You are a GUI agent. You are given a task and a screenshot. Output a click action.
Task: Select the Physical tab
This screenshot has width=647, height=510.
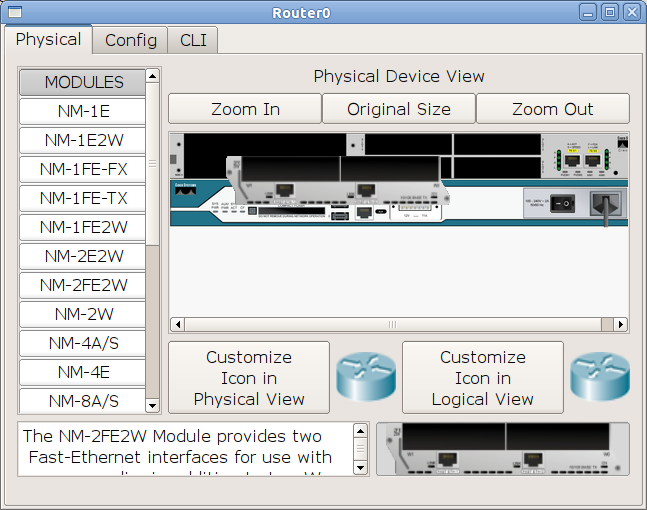pos(48,40)
